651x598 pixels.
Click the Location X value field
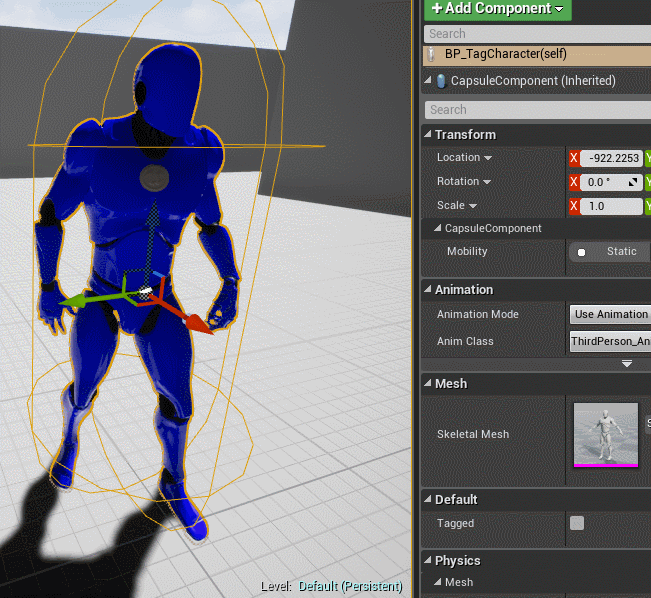tap(613, 158)
